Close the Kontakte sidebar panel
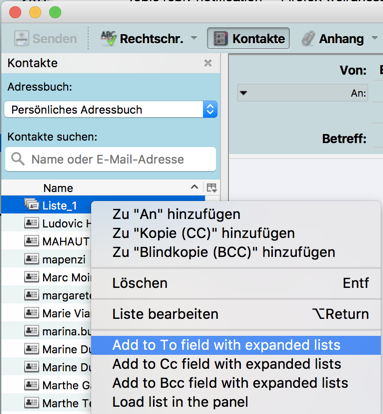 pyautogui.click(x=208, y=63)
